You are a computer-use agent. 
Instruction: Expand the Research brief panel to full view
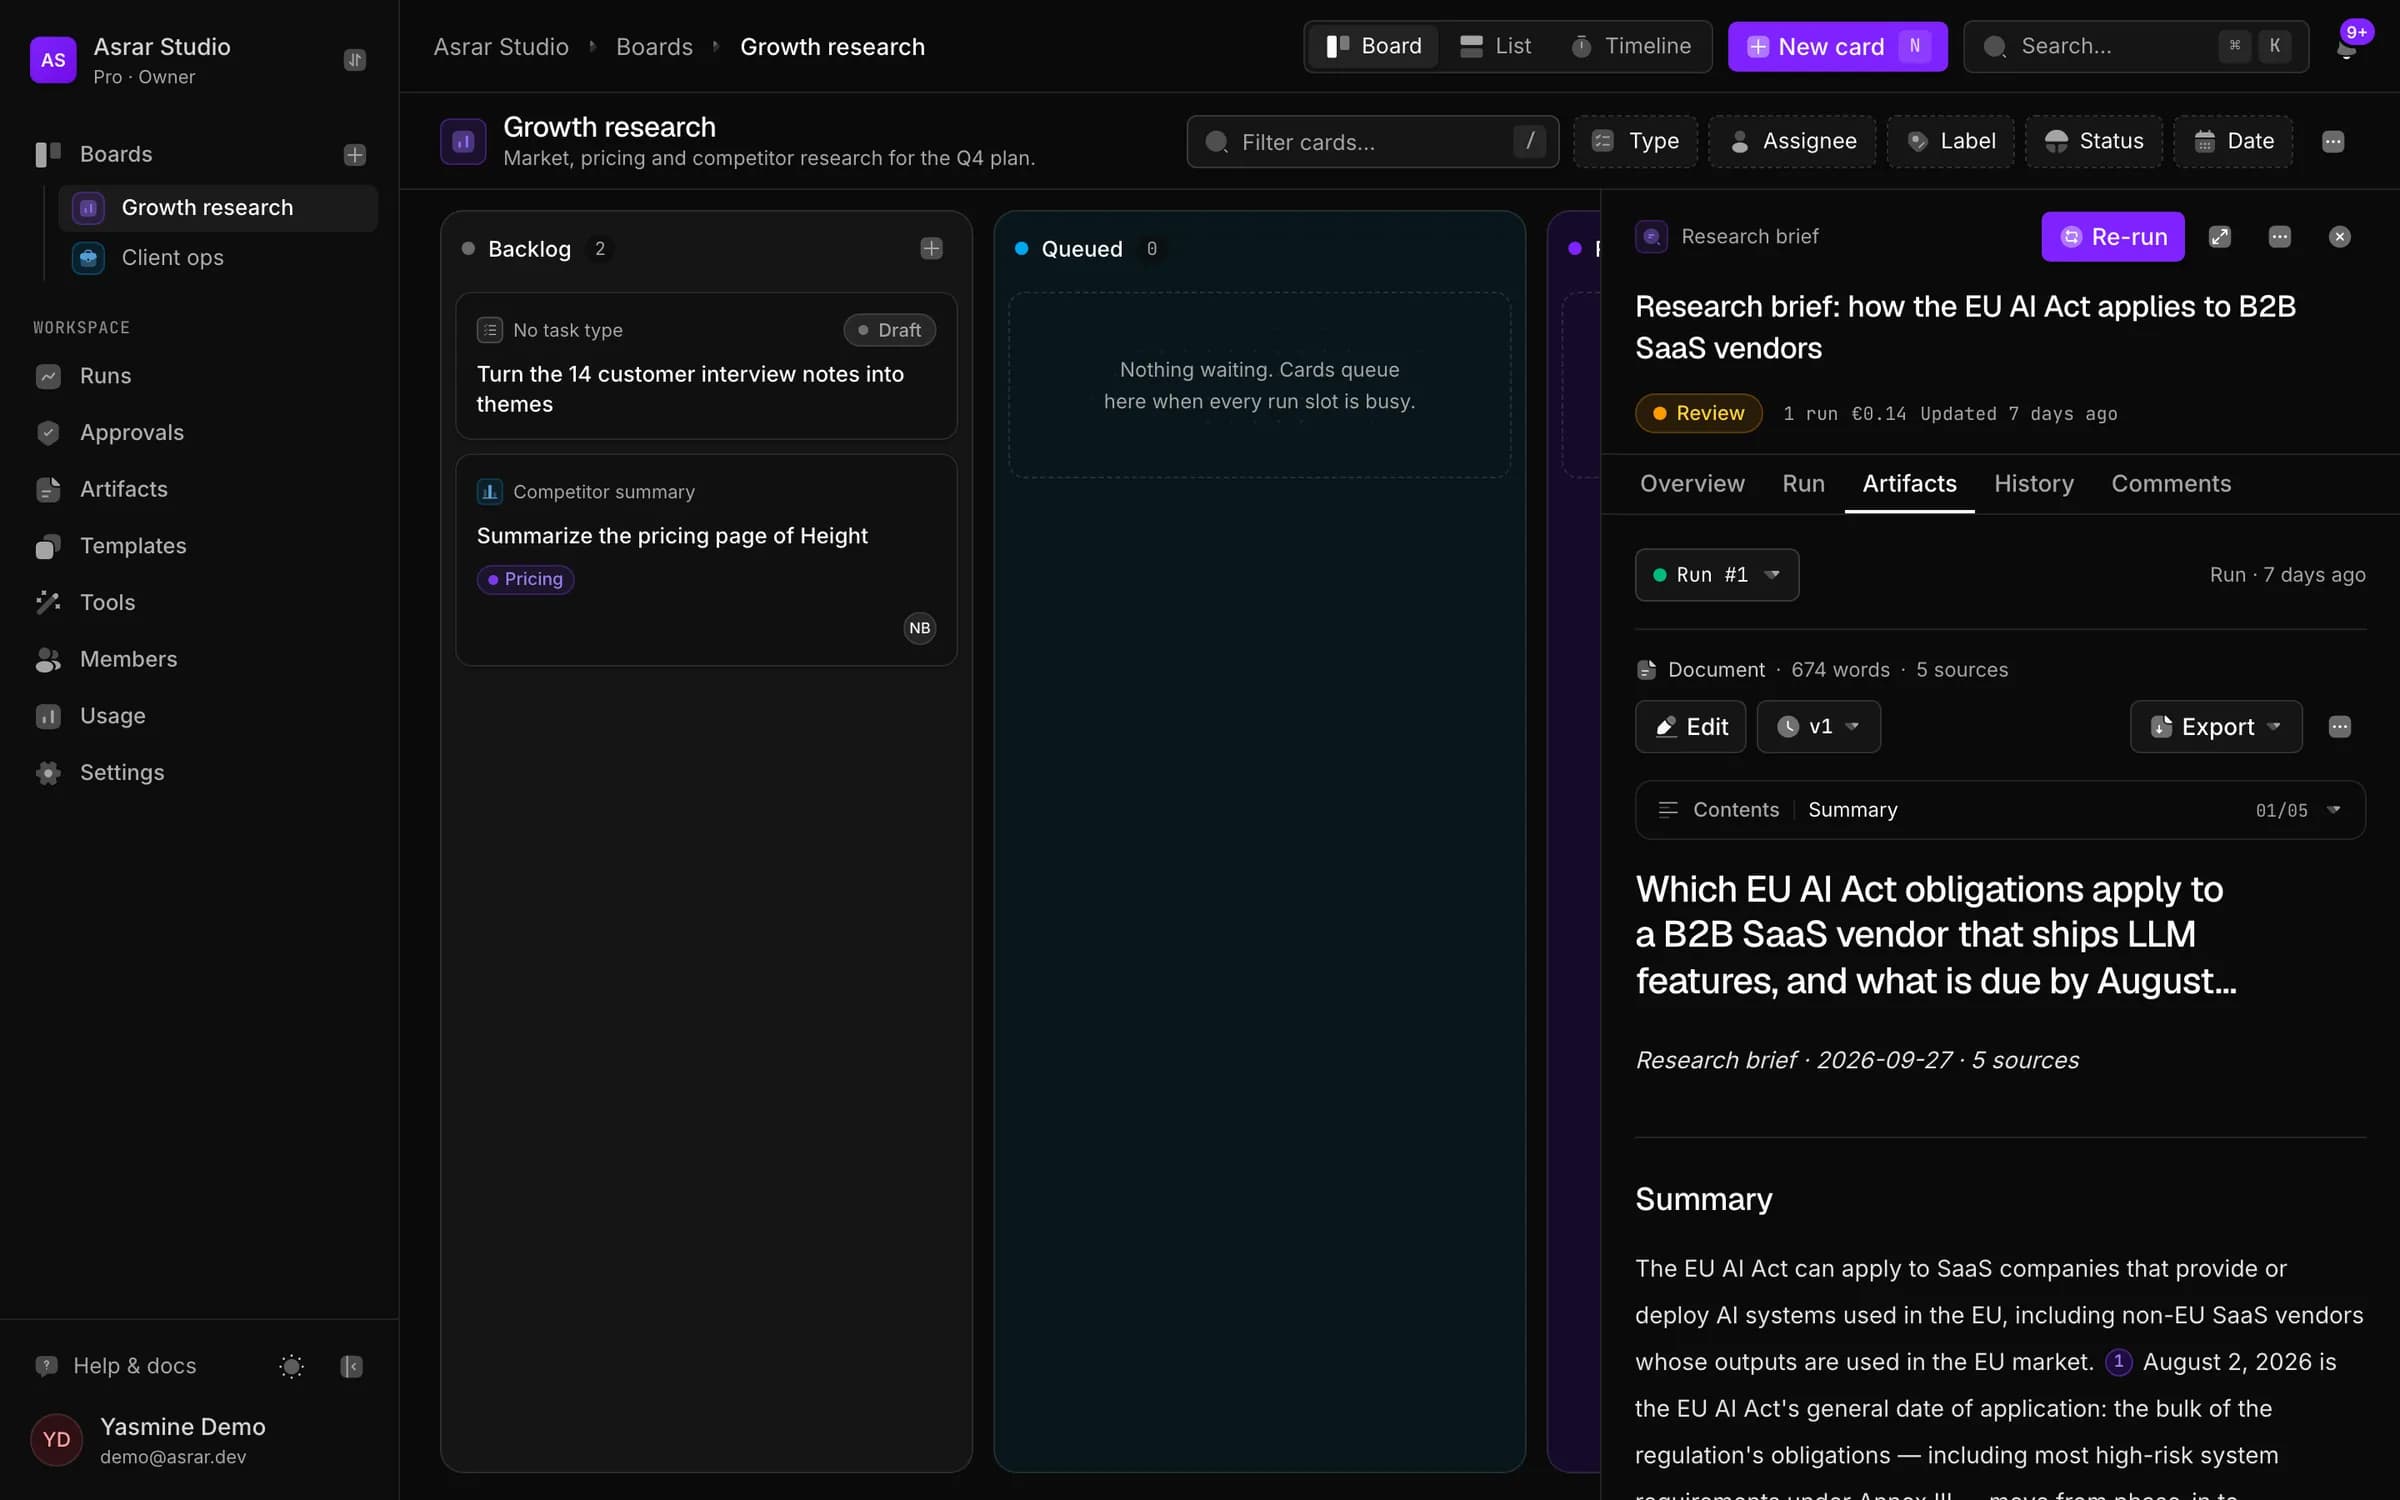[2220, 237]
